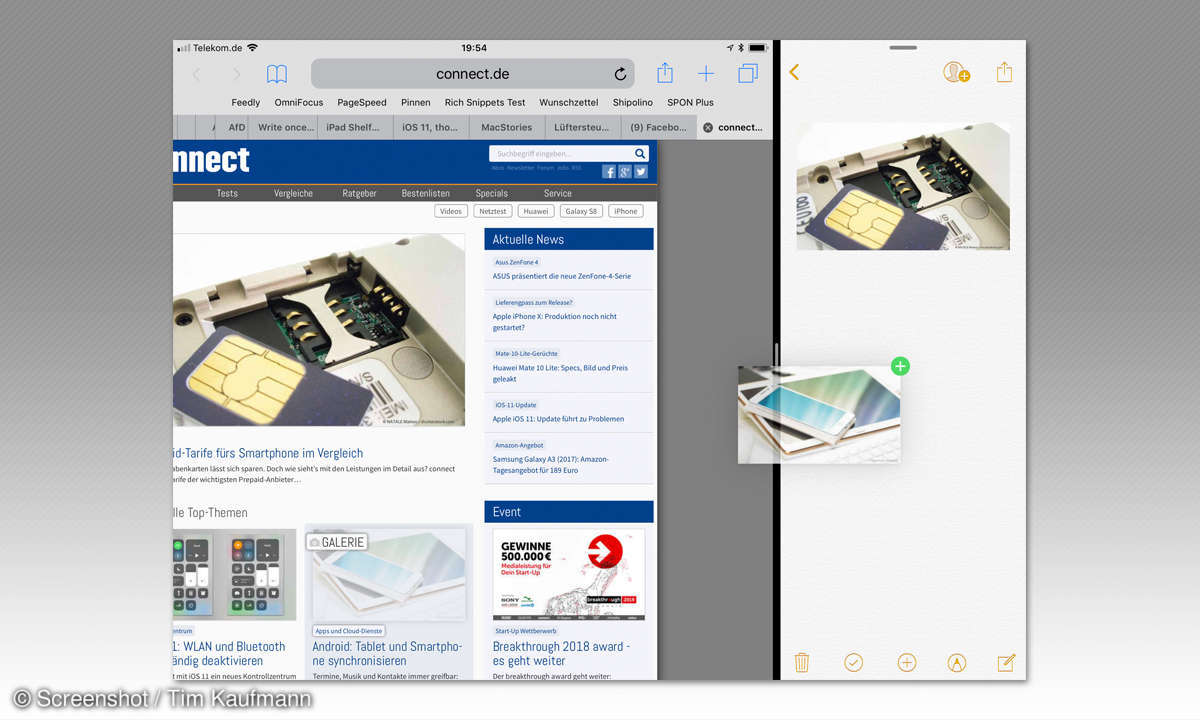
Task: Switch to the MacStories tab
Action: (x=506, y=127)
